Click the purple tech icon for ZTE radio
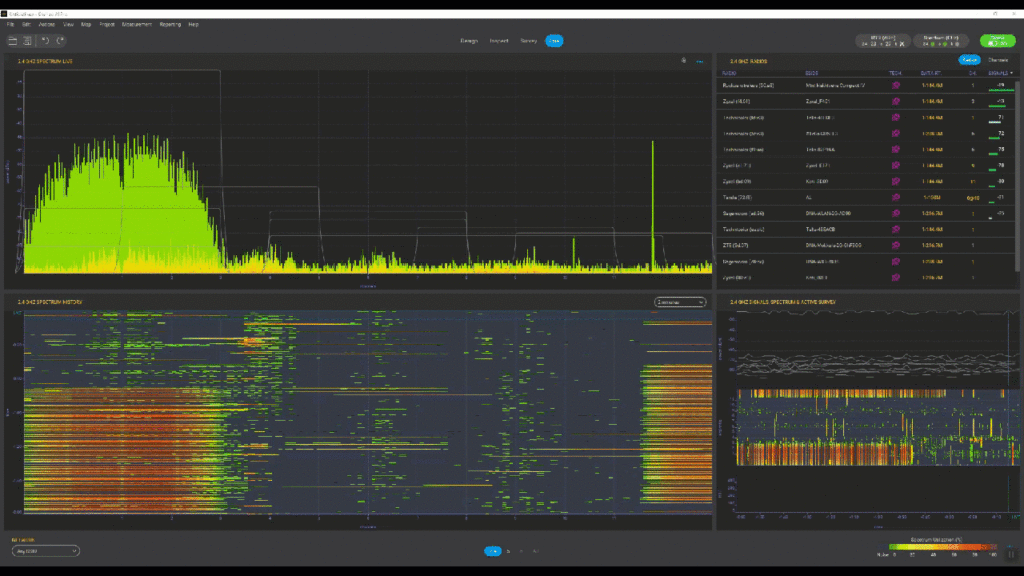This screenshot has height=576, width=1024. (x=896, y=244)
